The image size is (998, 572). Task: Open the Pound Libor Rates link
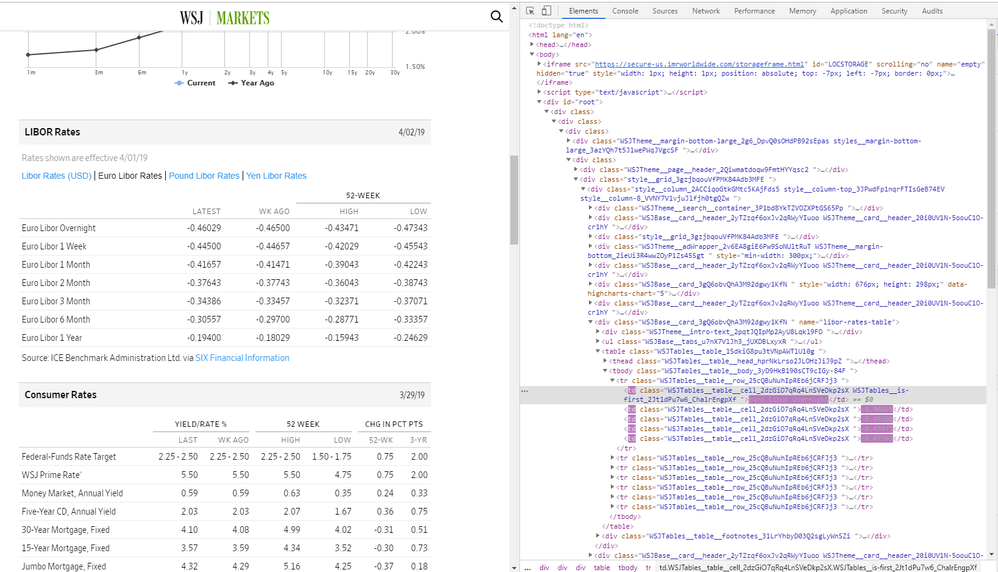[x=204, y=176]
